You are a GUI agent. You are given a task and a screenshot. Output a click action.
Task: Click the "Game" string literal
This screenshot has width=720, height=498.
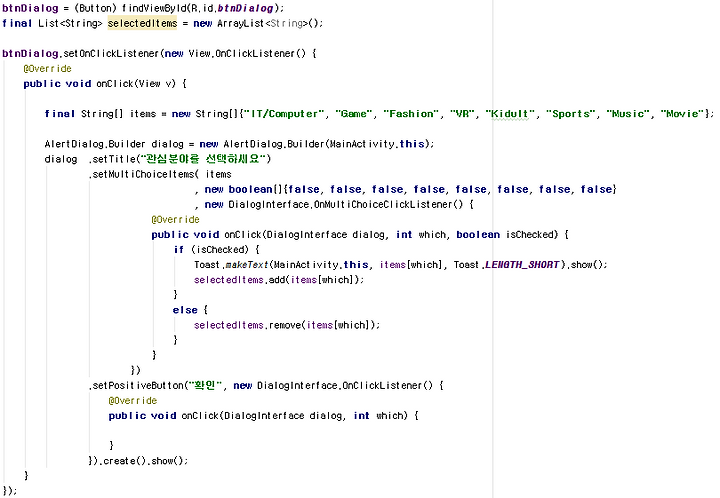coord(353,113)
